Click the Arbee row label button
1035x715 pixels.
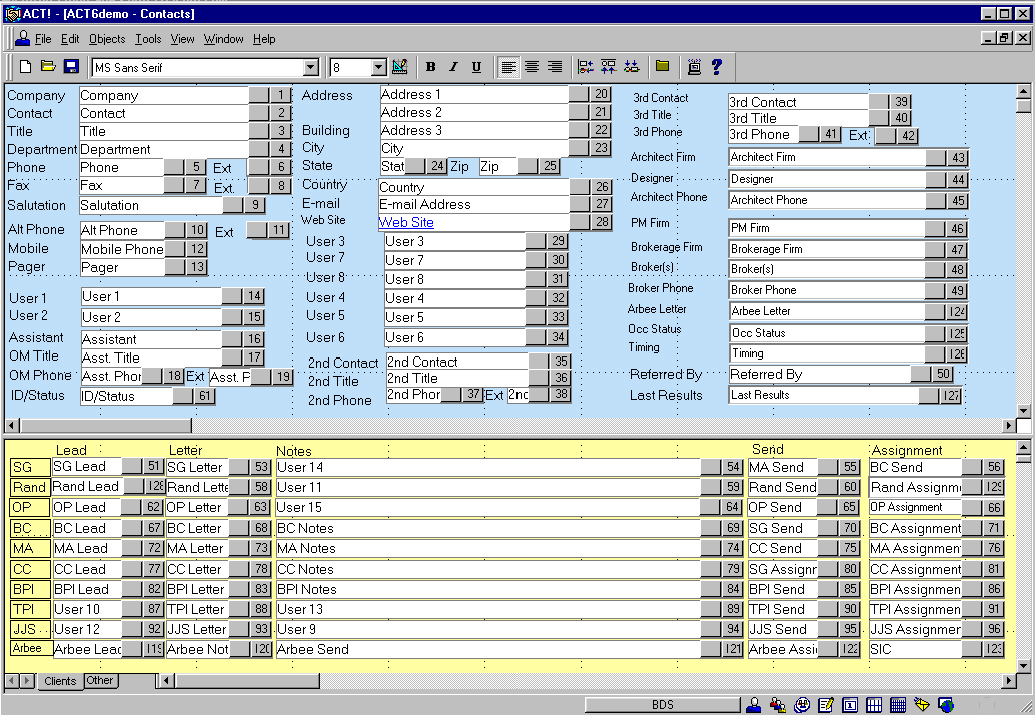point(30,648)
